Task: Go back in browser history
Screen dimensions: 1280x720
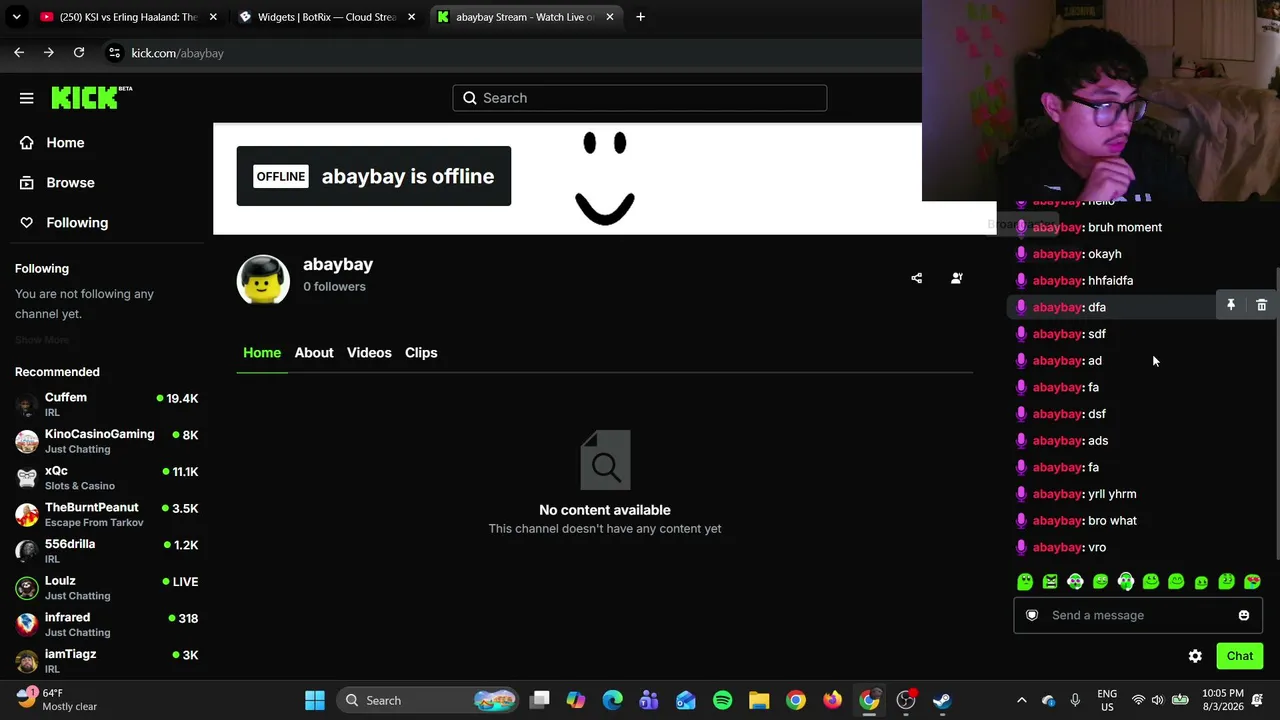Action: point(19,53)
